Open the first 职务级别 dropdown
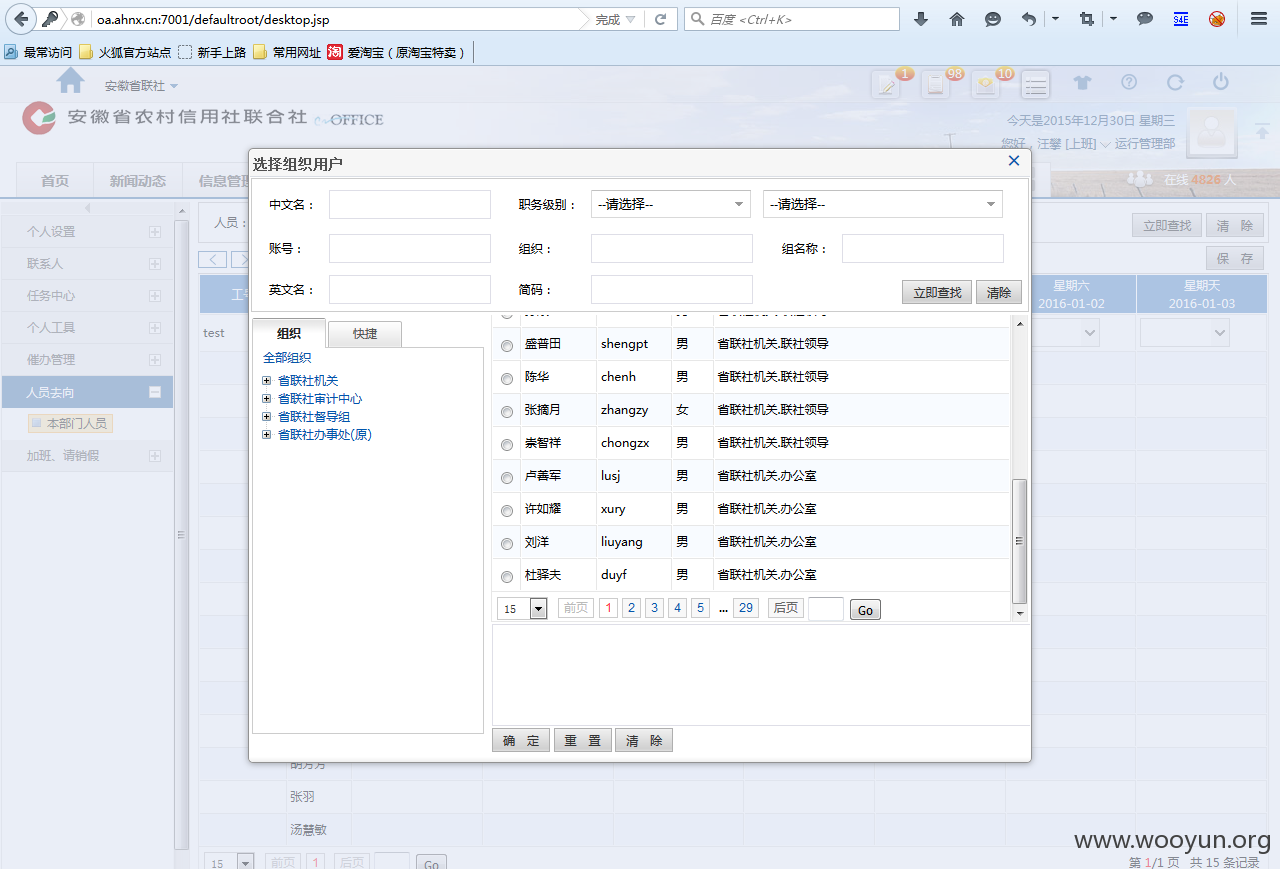1280x869 pixels. coord(671,204)
